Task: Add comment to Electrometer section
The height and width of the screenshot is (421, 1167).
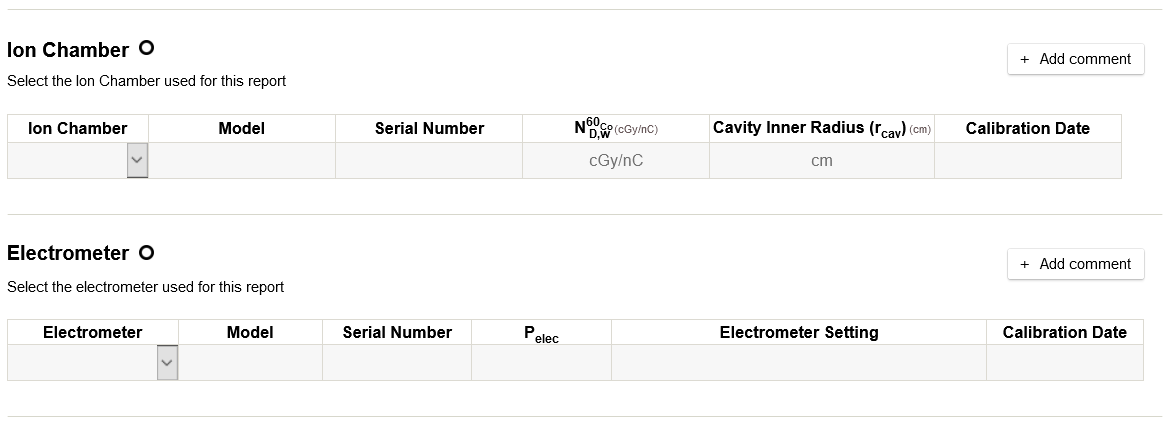Action: coord(1075,264)
